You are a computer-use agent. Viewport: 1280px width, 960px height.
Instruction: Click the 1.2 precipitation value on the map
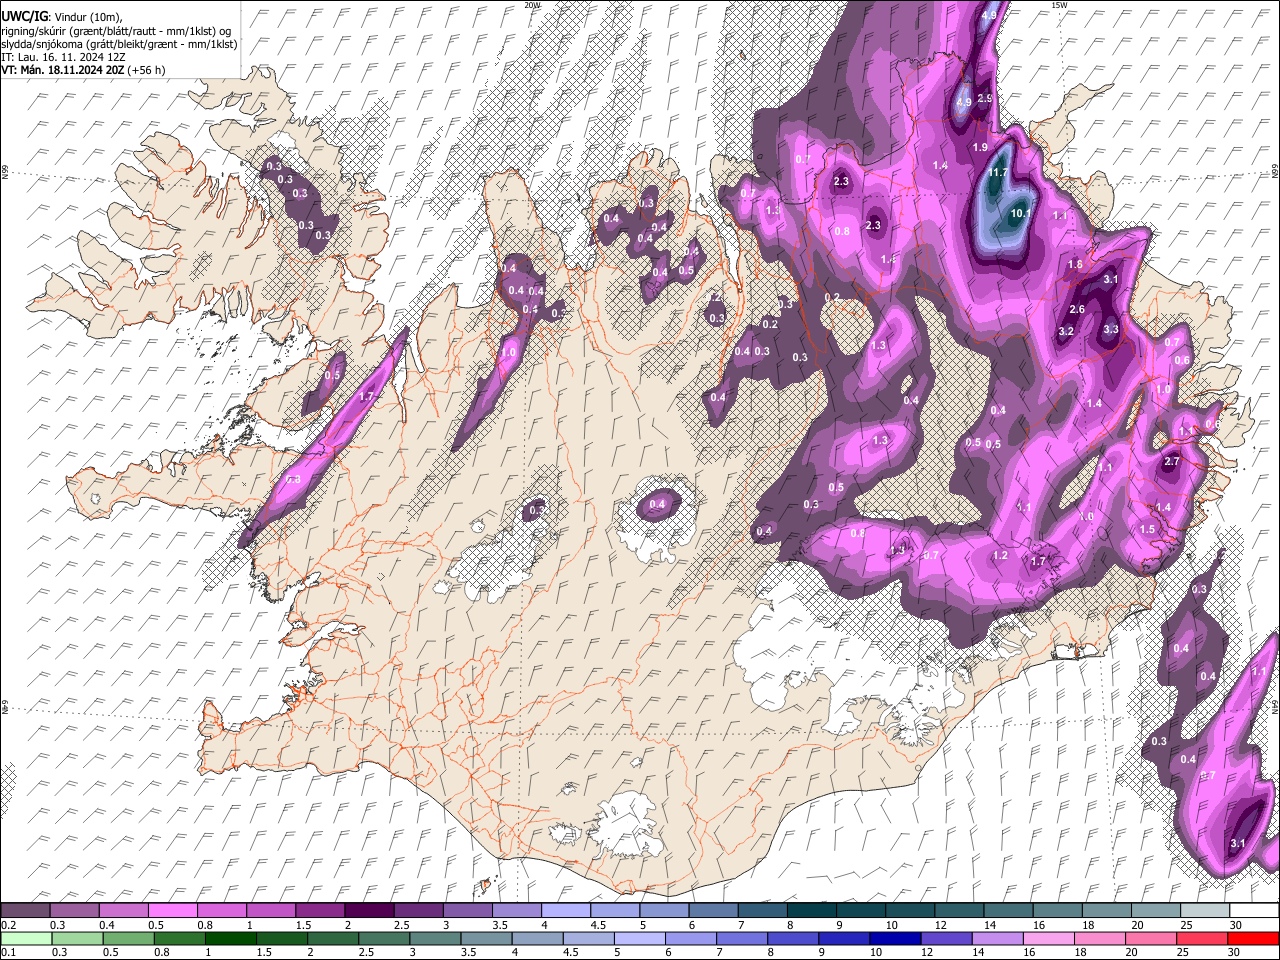(x=1000, y=555)
